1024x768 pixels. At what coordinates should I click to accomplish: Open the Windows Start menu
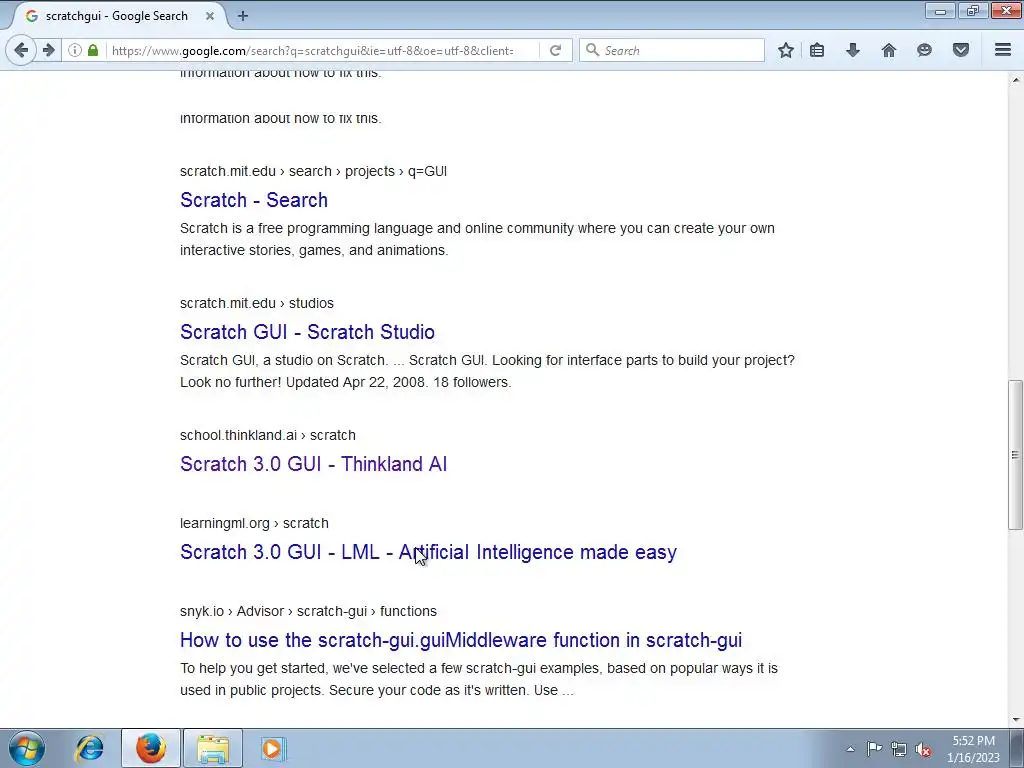click(x=27, y=748)
